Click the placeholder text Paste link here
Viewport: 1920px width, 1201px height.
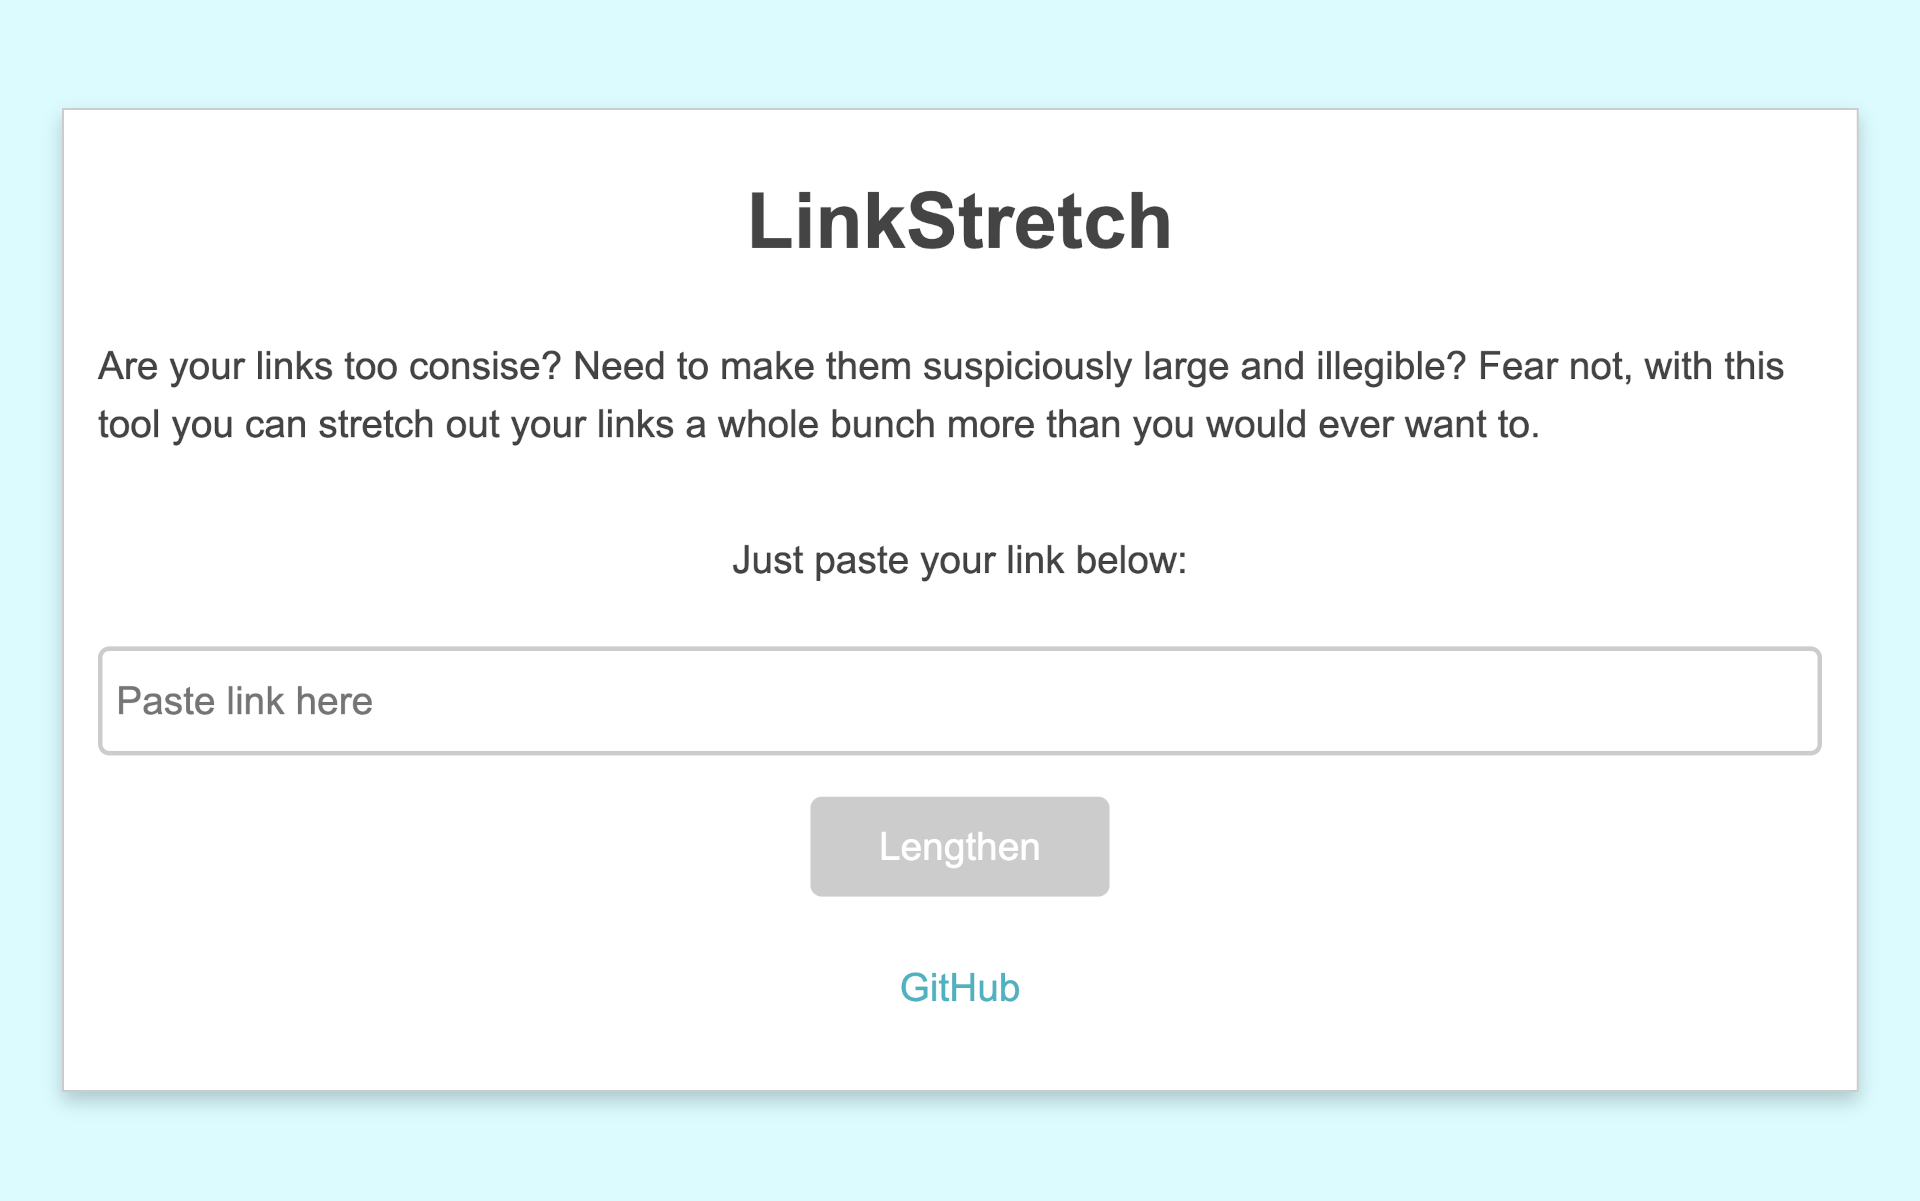click(244, 701)
